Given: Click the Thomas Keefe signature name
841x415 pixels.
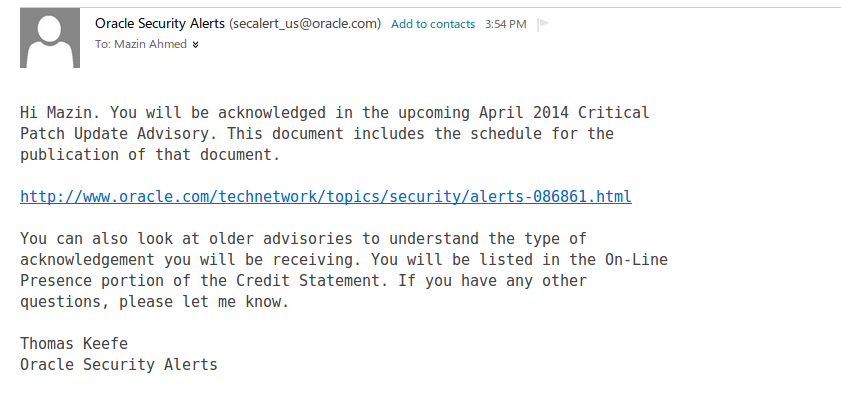Looking at the screenshot, I should [x=74, y=344].
